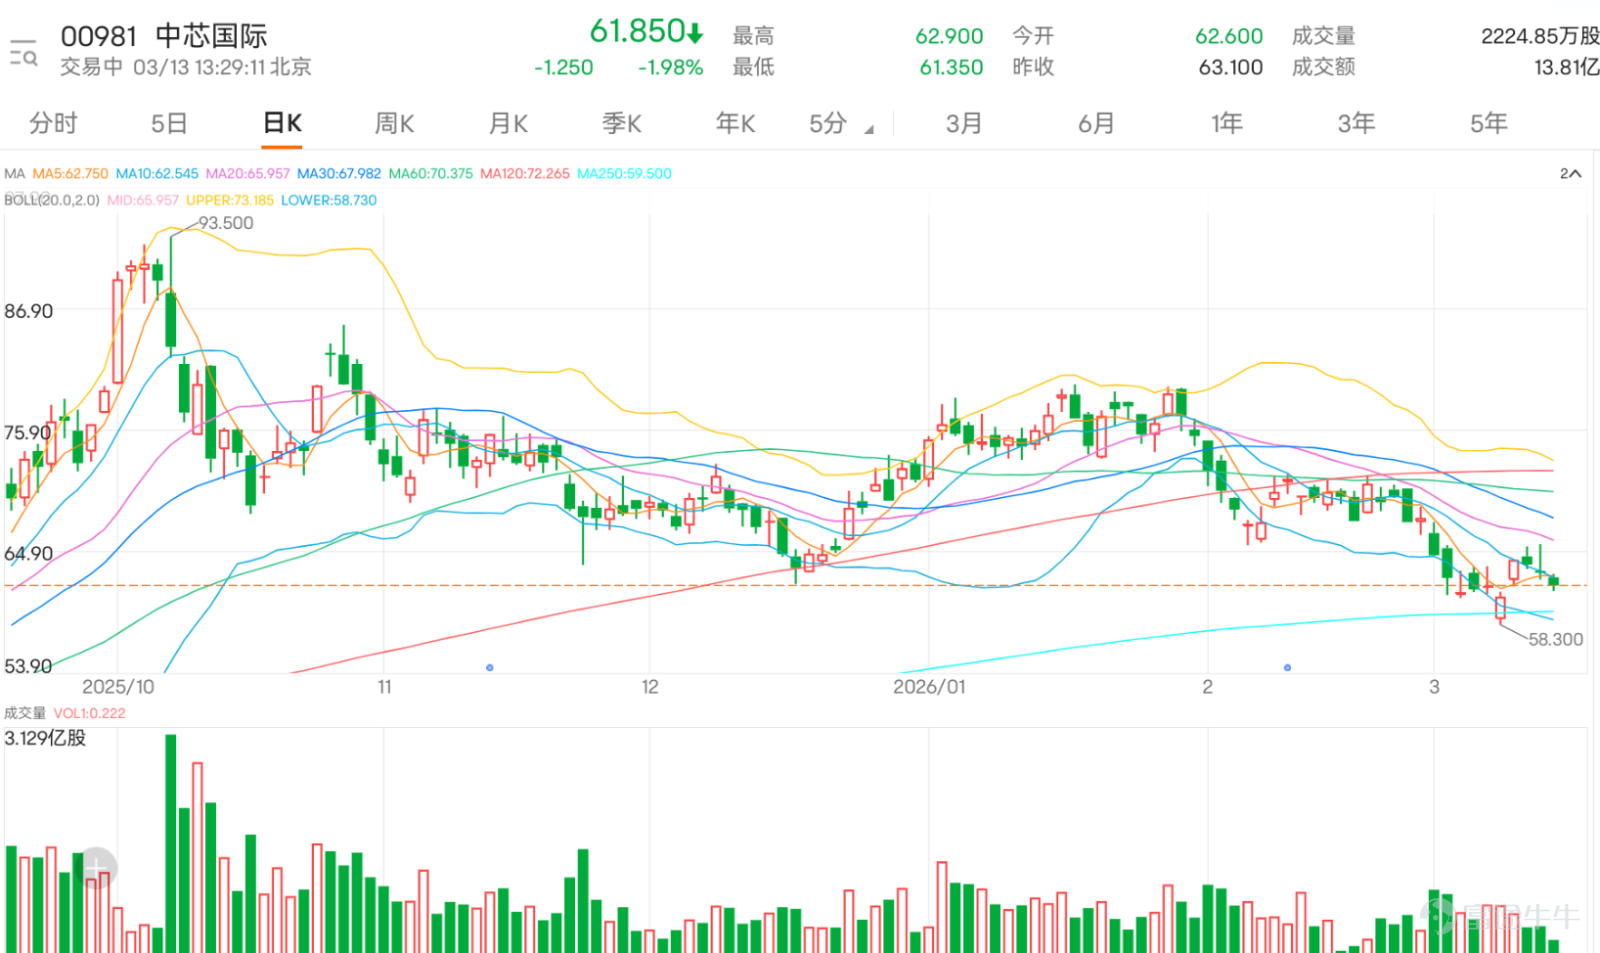The image size is (1600, 953).
Task: Select the 季K tab
Action: click(622, 123)
